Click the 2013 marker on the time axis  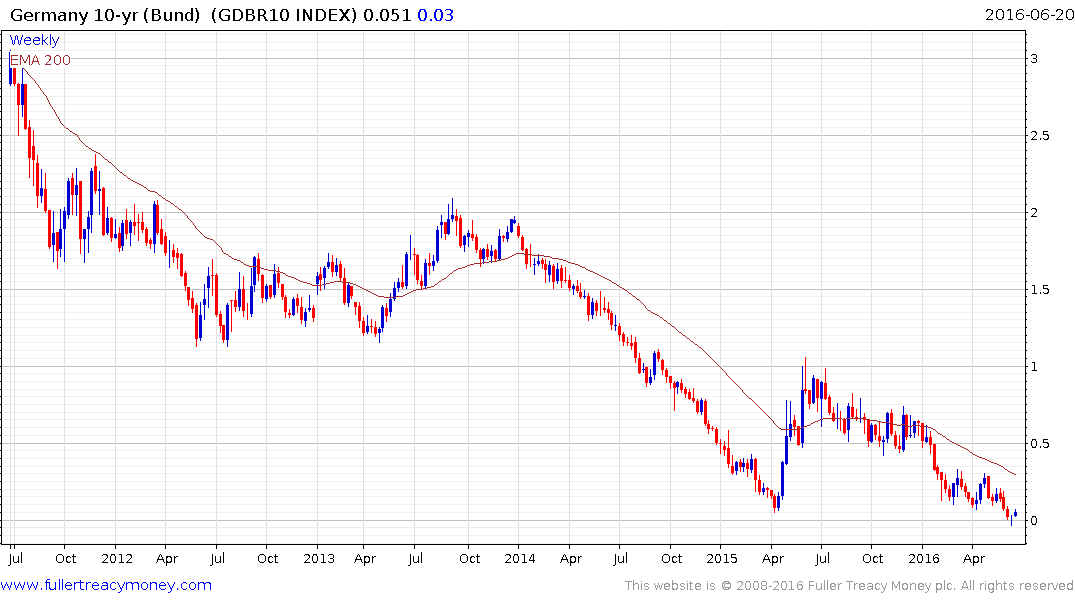(318, 558)
